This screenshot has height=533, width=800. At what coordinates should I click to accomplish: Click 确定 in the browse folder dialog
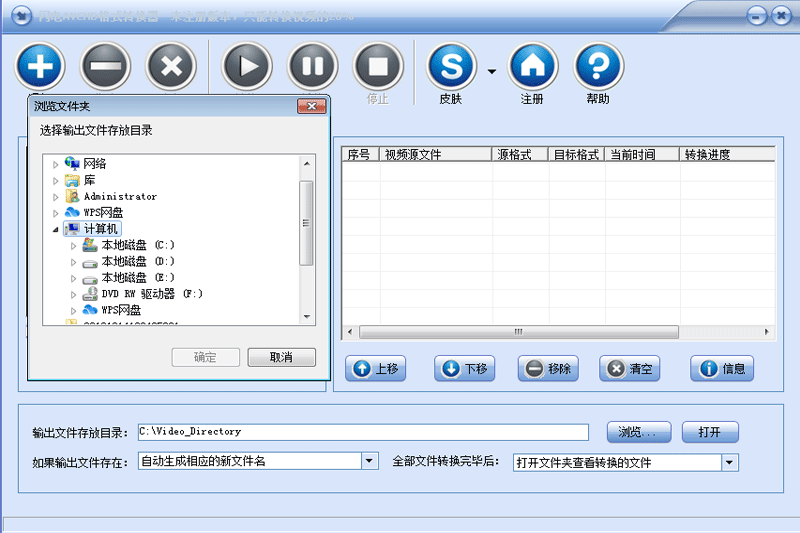point(206,357)
